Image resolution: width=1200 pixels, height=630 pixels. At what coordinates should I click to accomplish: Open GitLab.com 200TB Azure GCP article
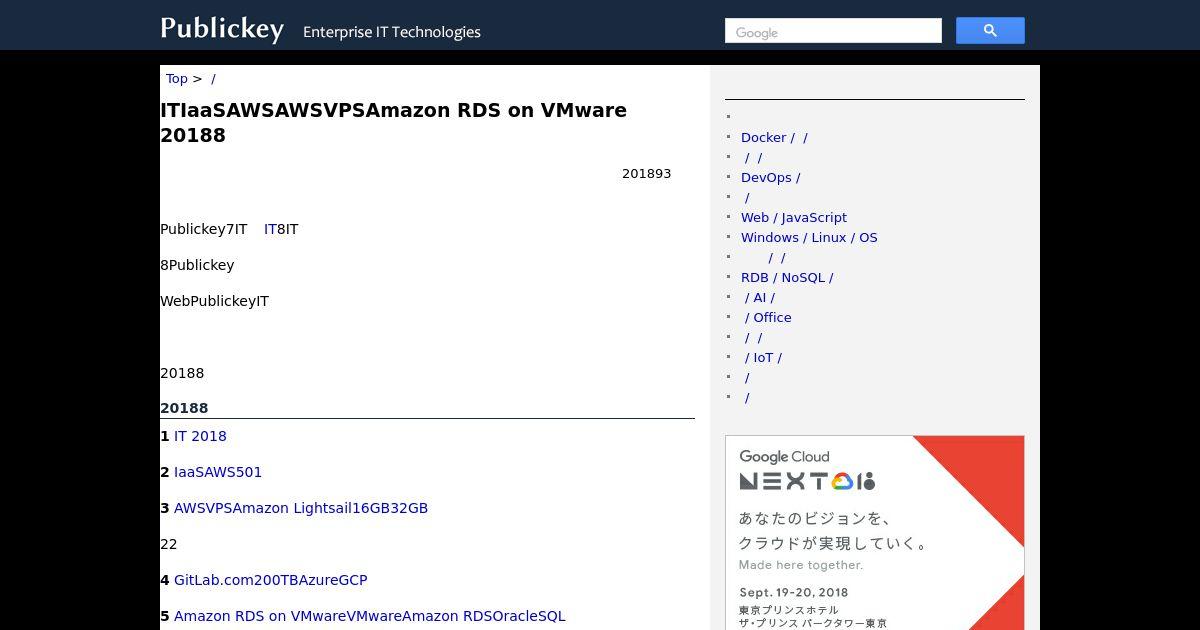click(271, 580)
